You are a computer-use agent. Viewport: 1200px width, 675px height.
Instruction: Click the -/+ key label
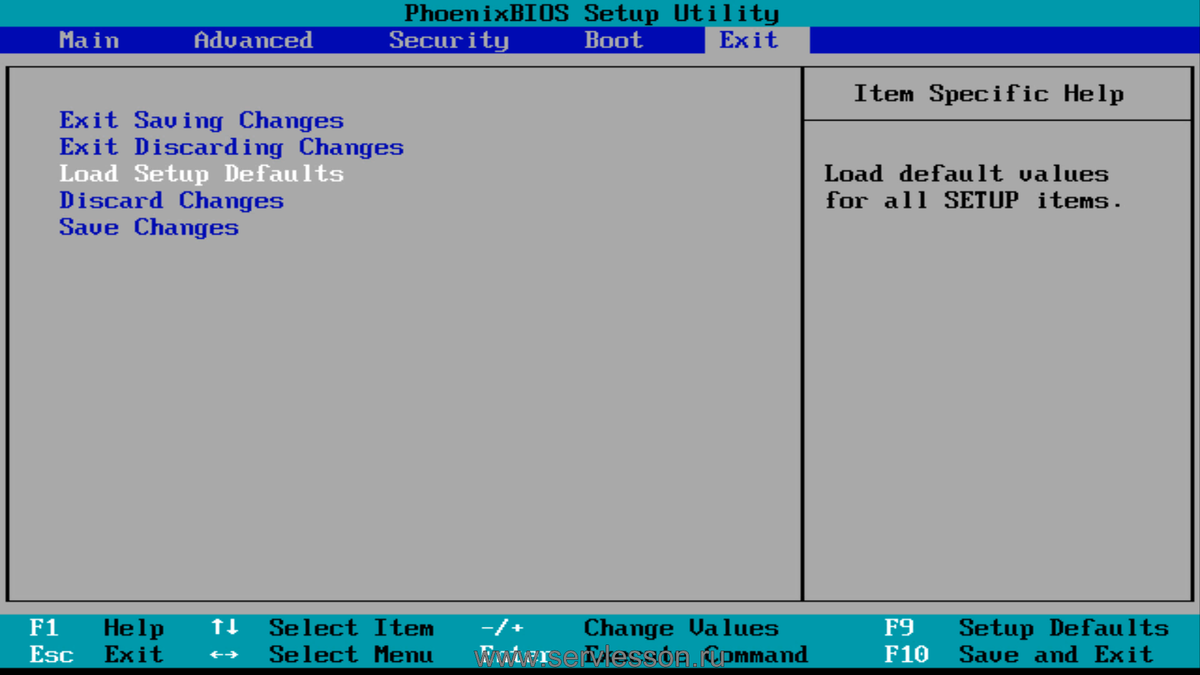[x=501, y=628]
